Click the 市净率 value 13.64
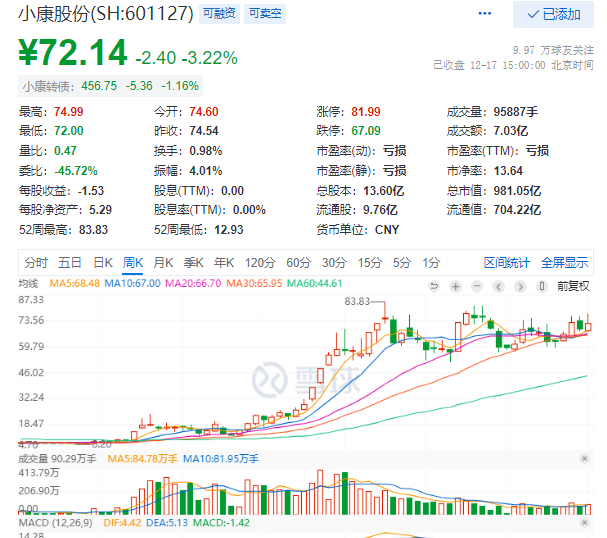 [x=508, y=171]
